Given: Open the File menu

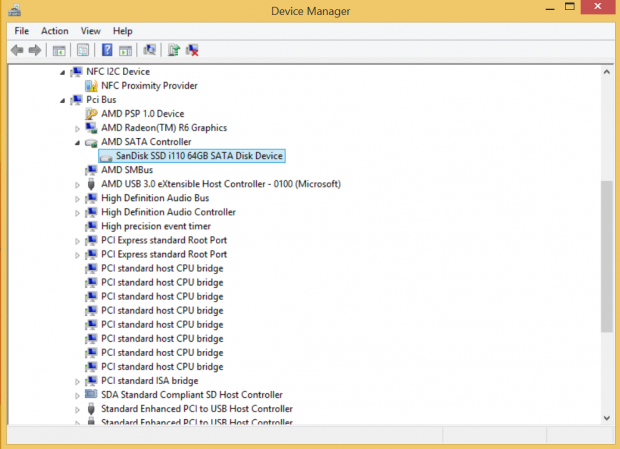Looking at the screenshot, I should [22, 31].
